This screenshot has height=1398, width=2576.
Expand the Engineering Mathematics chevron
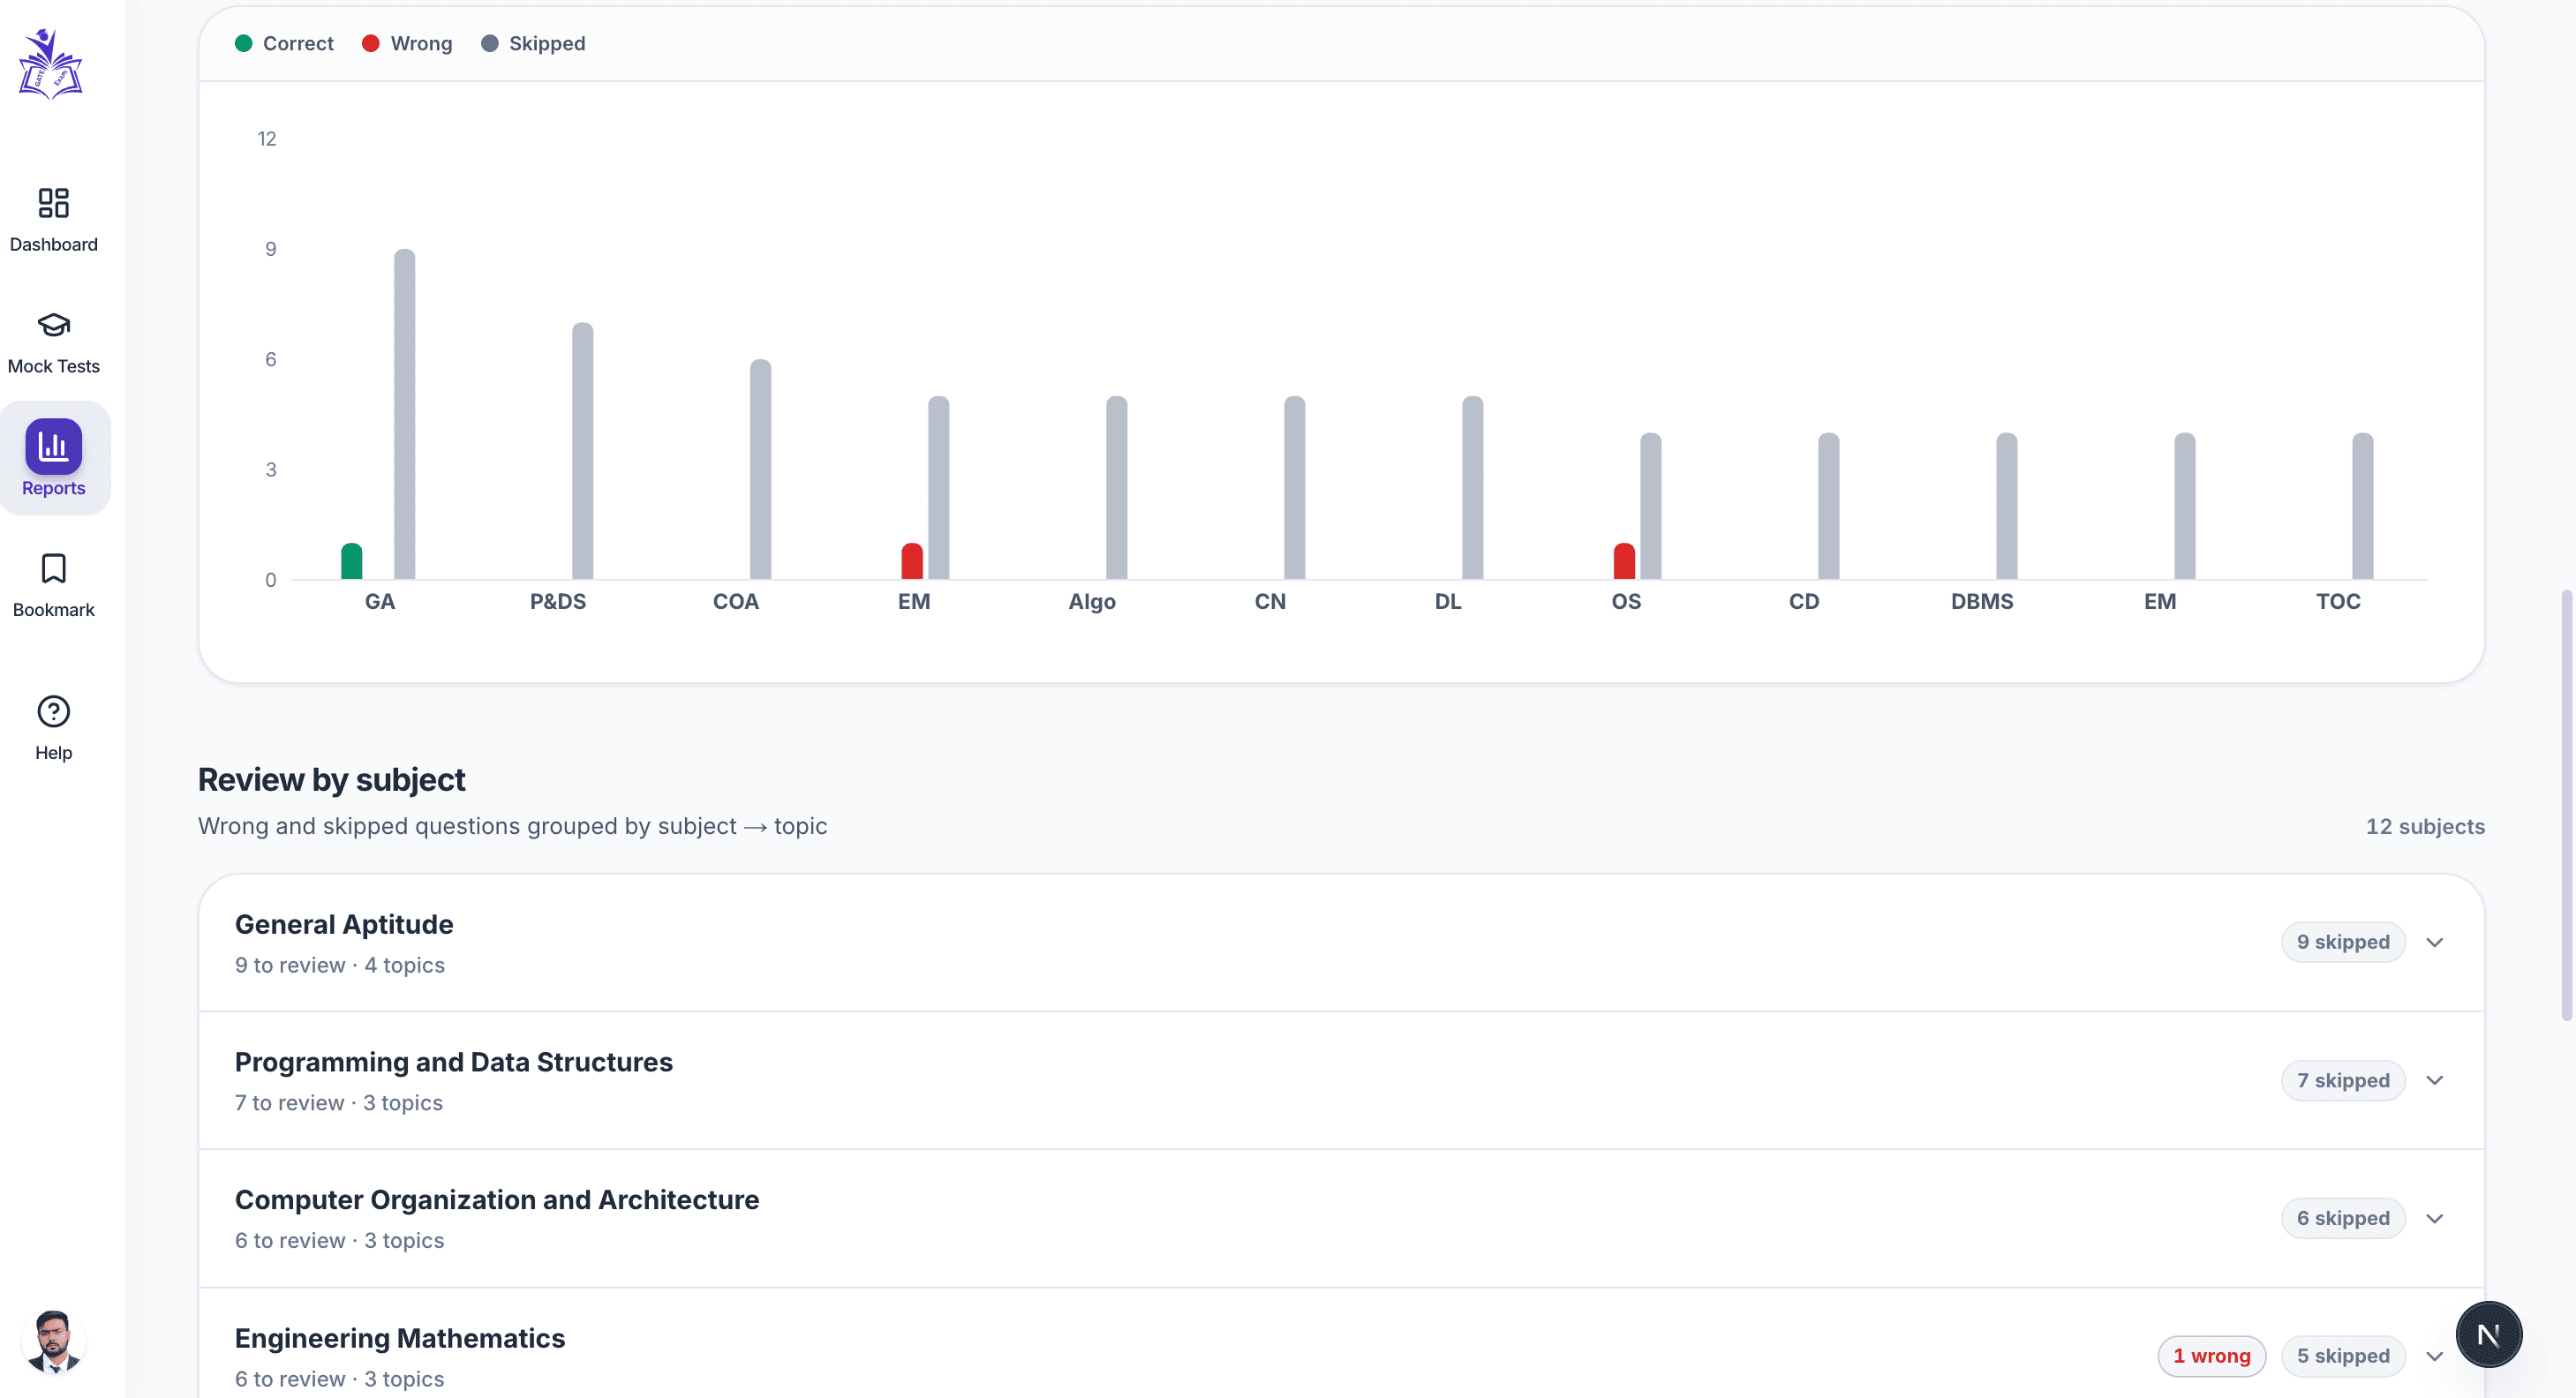2434,1356
